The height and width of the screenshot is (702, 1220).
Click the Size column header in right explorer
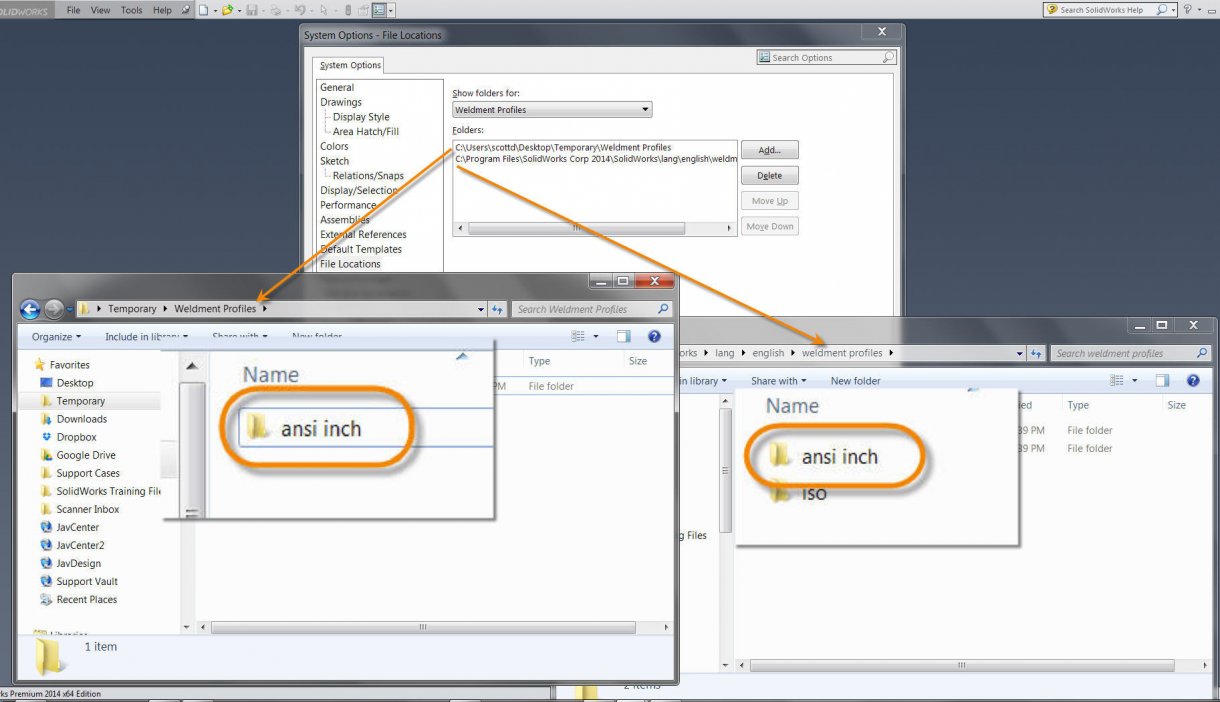[1177, 405]
